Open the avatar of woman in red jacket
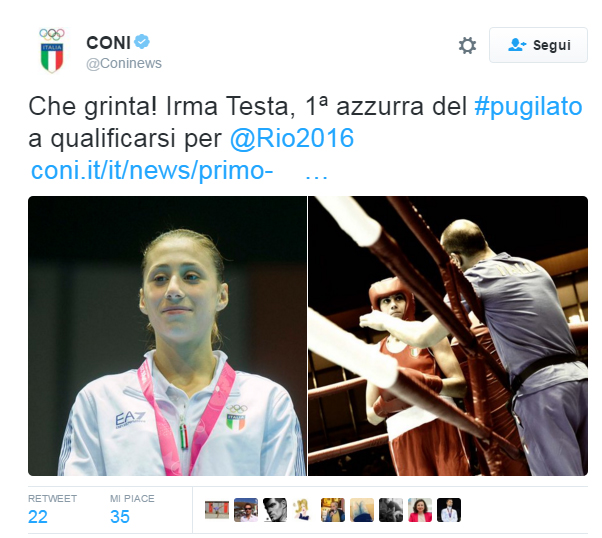The height and width of the screenshot is (538, 602). (420, 510)
